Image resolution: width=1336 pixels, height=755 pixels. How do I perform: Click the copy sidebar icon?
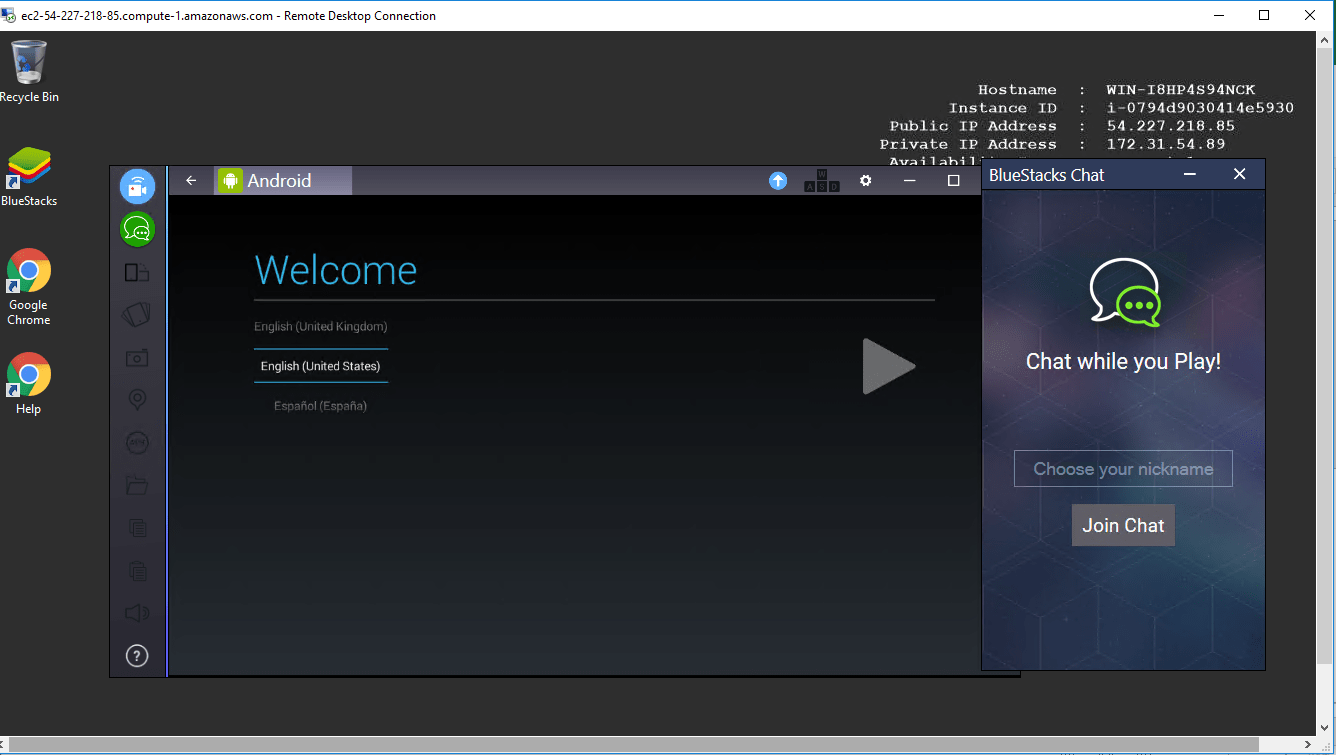137,528
